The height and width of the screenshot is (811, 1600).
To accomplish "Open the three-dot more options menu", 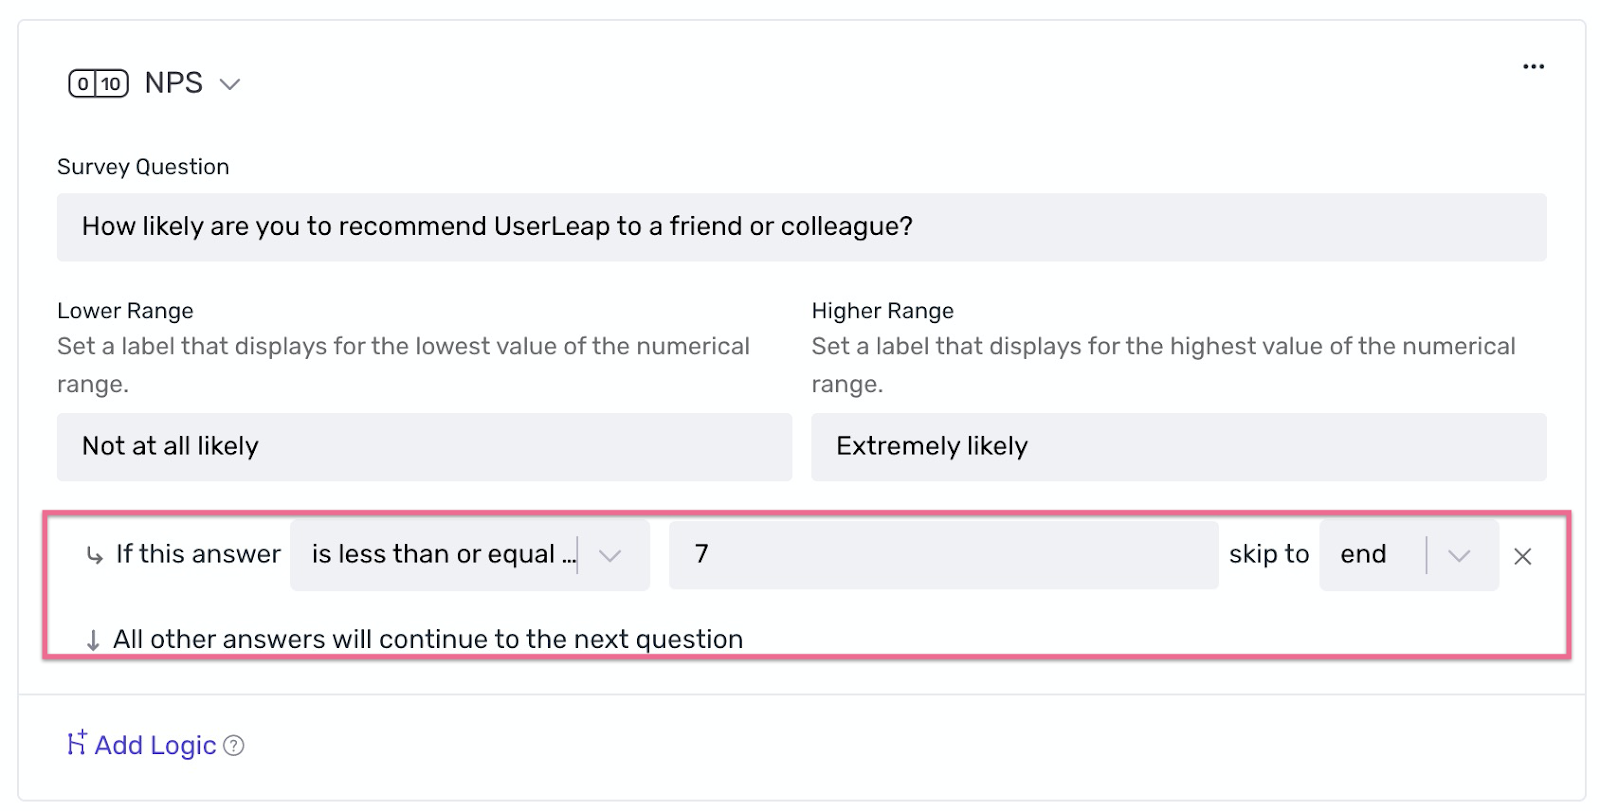I will pos(1533,66).
